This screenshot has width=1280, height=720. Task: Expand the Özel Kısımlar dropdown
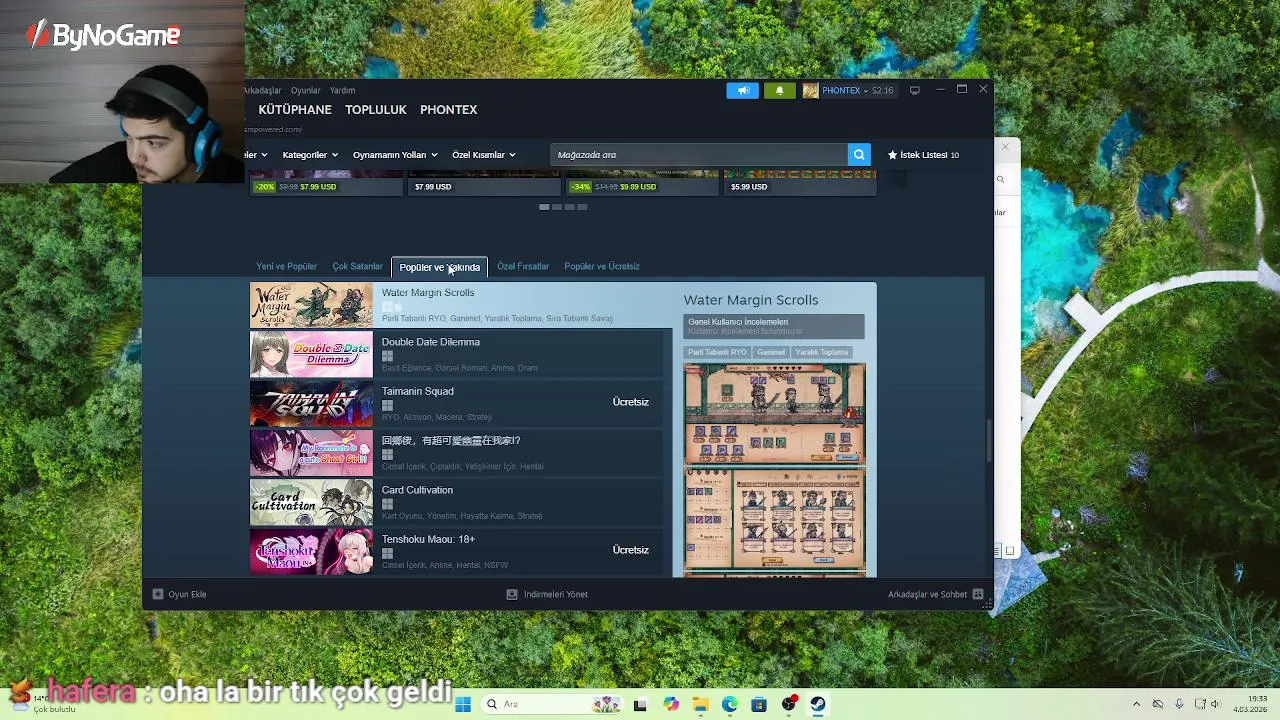484,155
